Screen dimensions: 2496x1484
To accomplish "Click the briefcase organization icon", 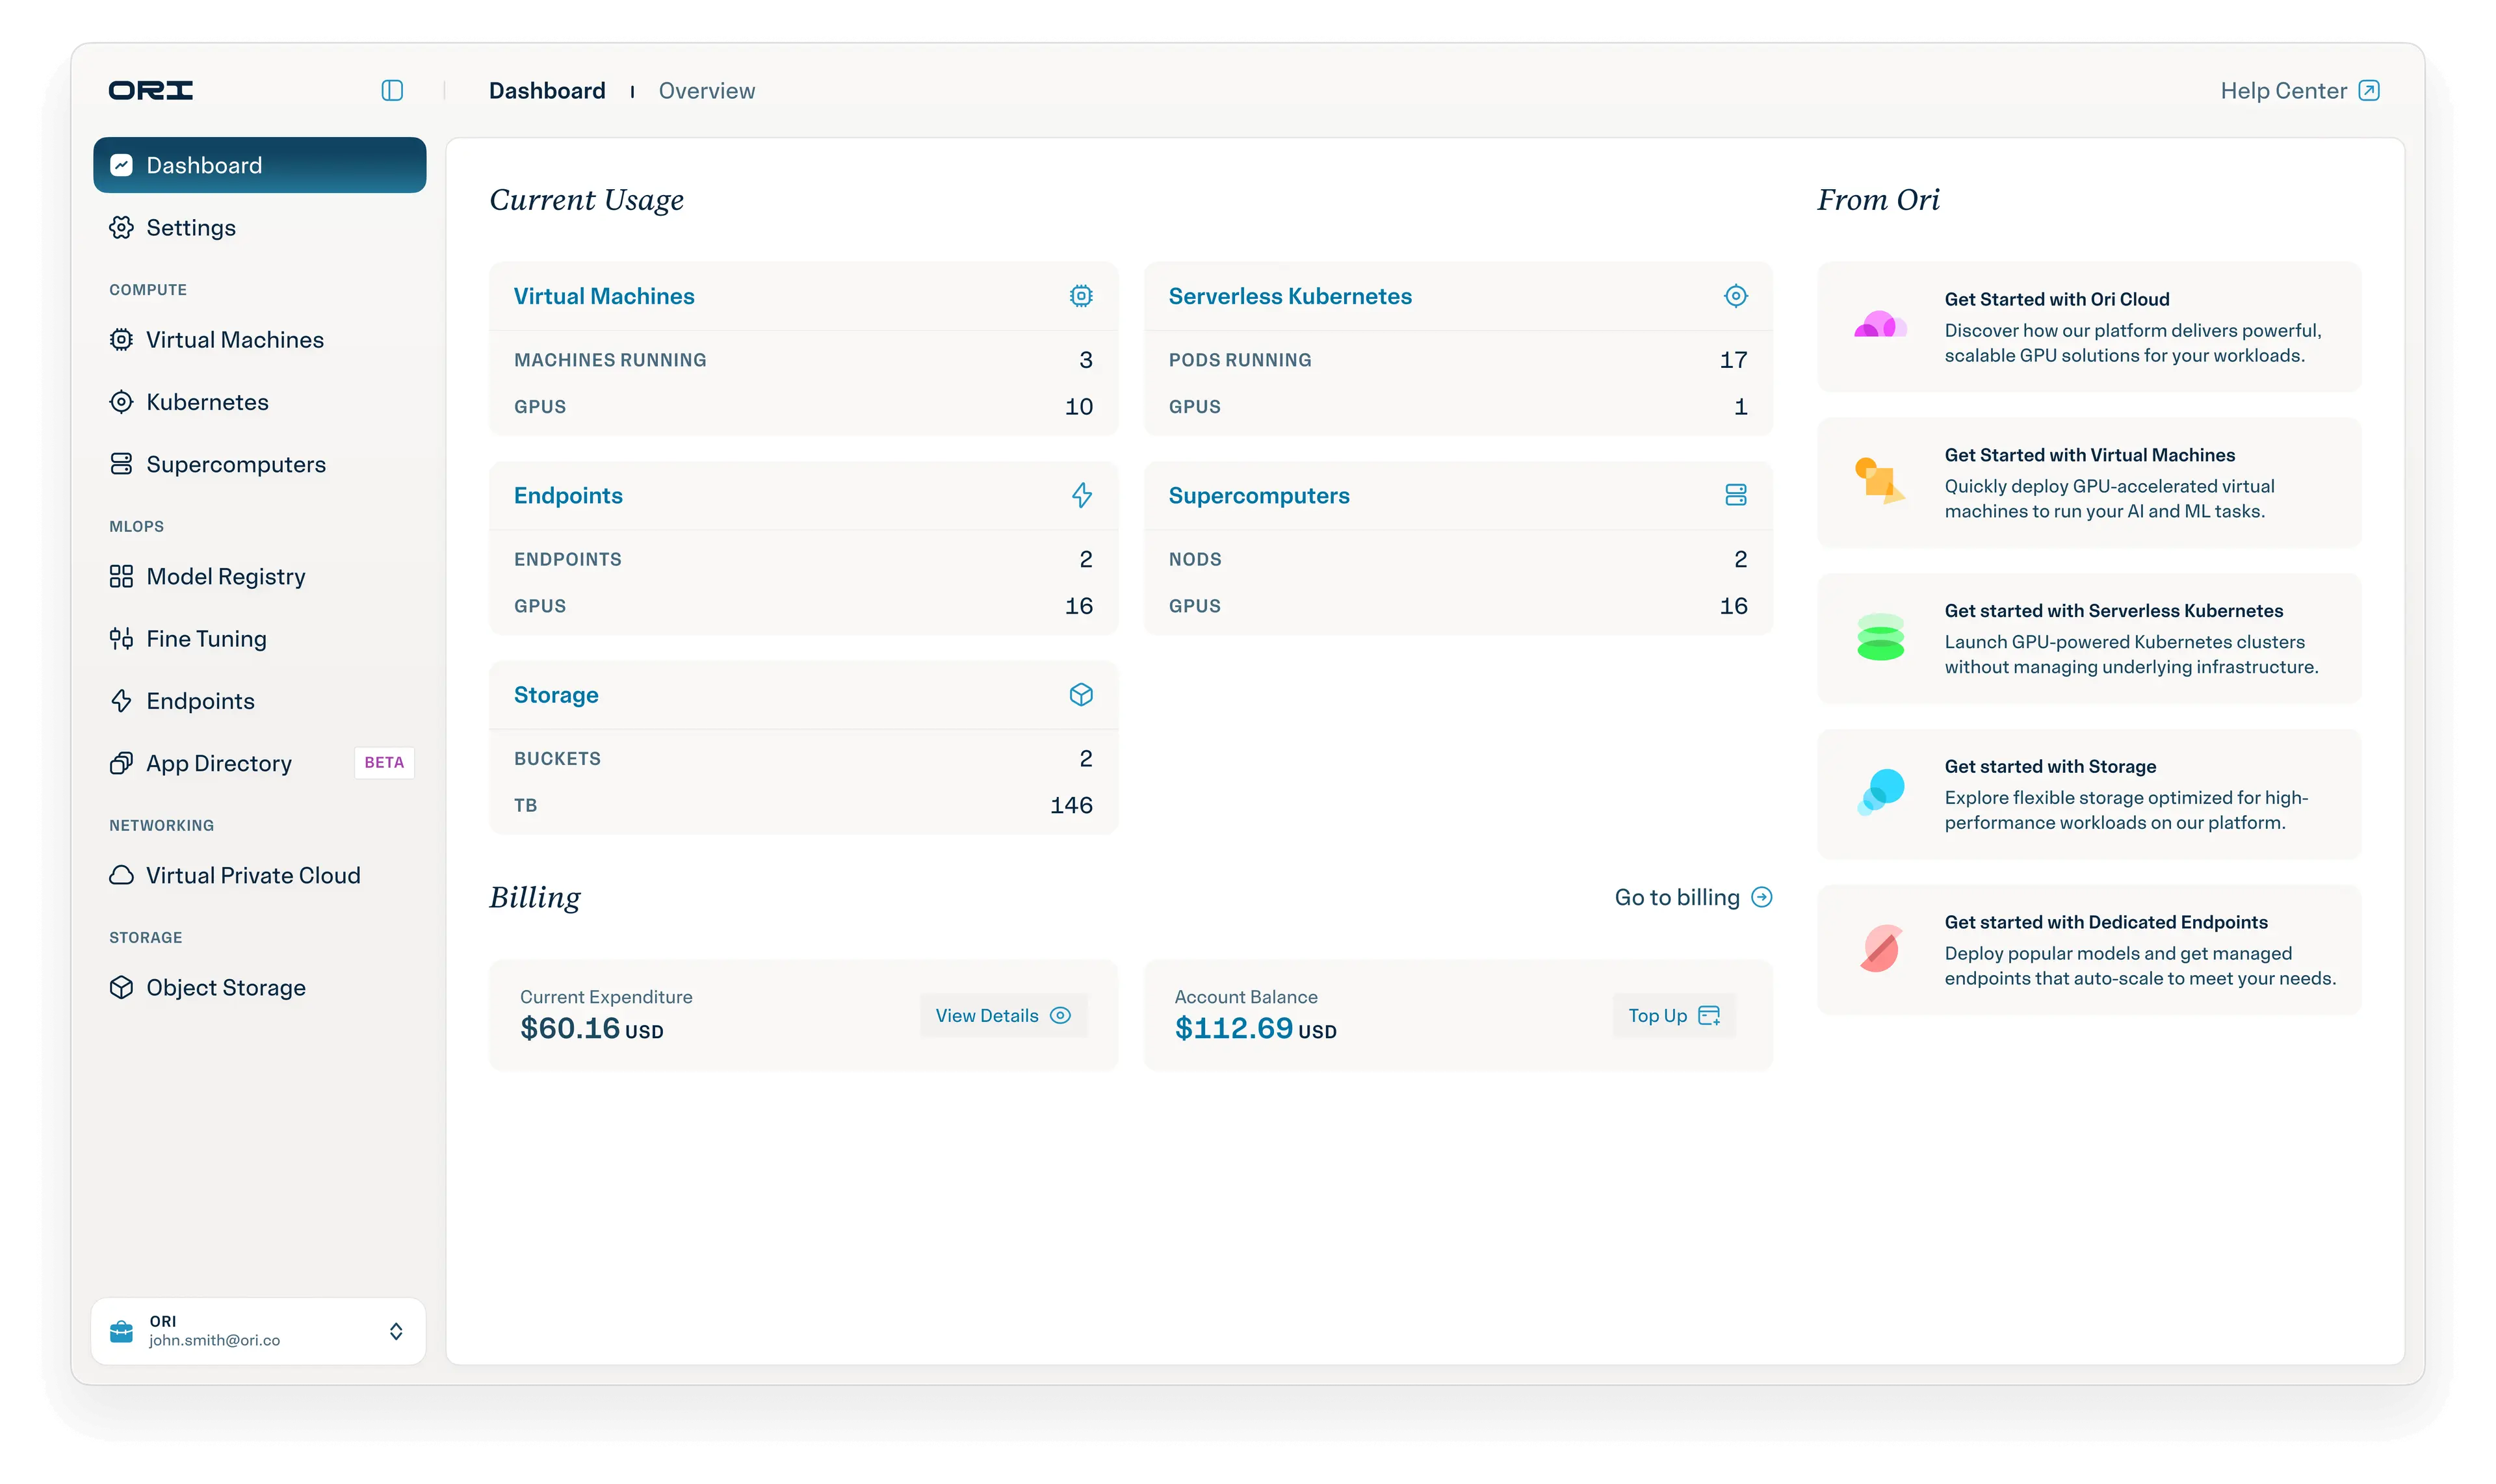I will tap(121, 1331).
